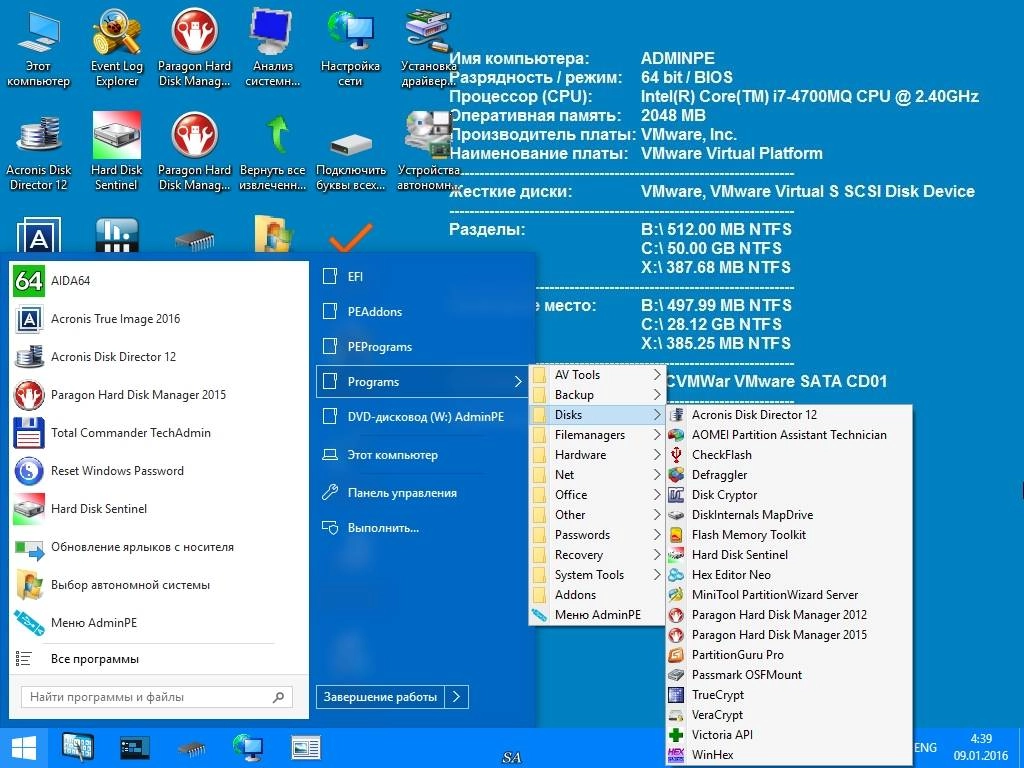This screenshot has width=1024, height=768.
Task: Click search magnifier icon in start menu
Action: click(278, 697)
